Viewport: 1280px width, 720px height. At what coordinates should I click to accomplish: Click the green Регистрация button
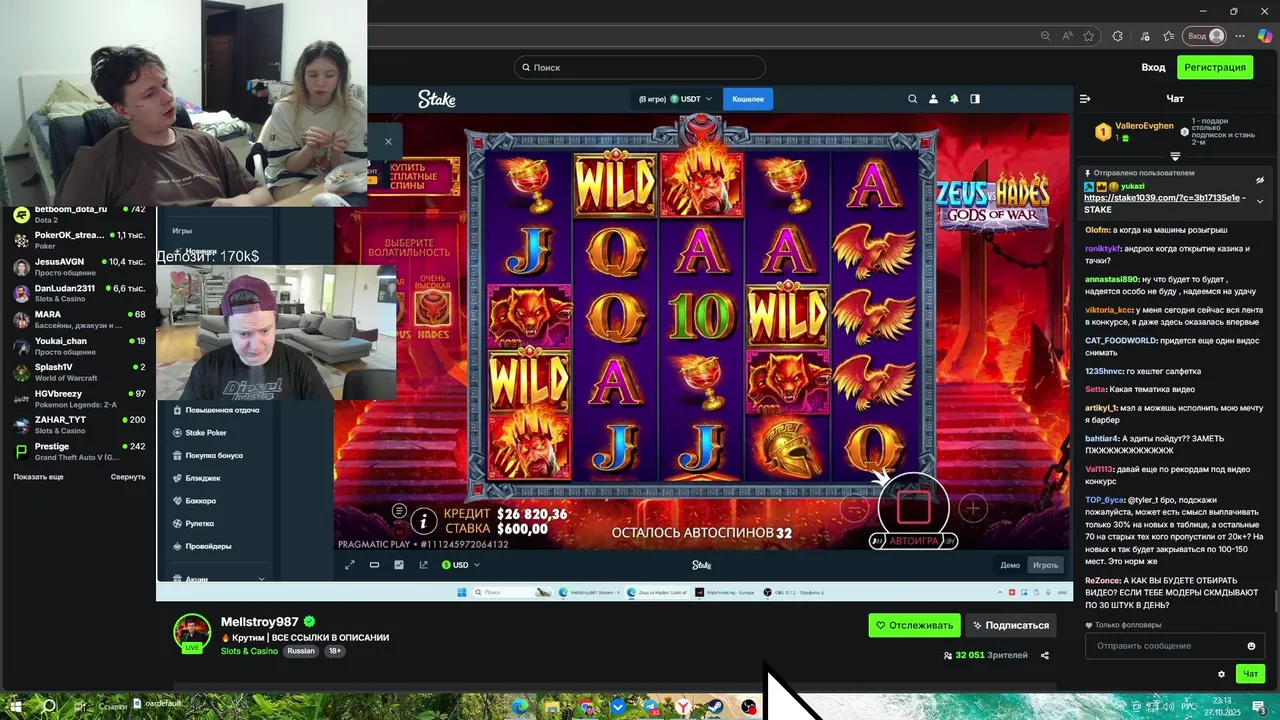click(1215, 67)
